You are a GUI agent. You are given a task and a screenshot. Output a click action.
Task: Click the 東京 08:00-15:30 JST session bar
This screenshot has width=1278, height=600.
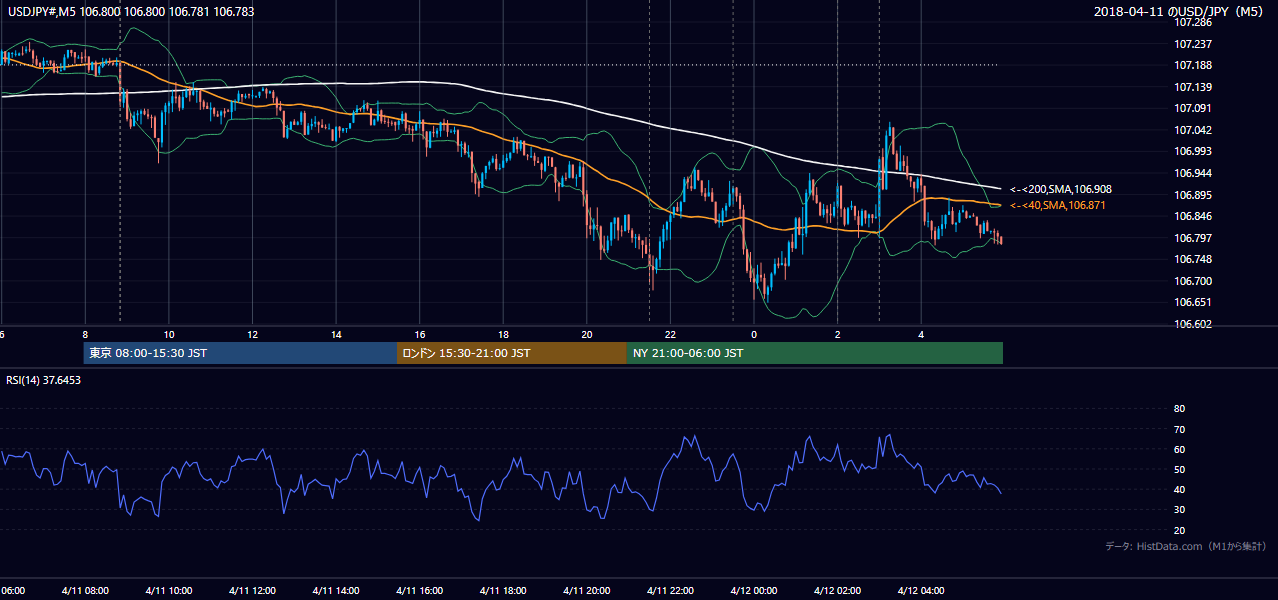pos(240,353)
